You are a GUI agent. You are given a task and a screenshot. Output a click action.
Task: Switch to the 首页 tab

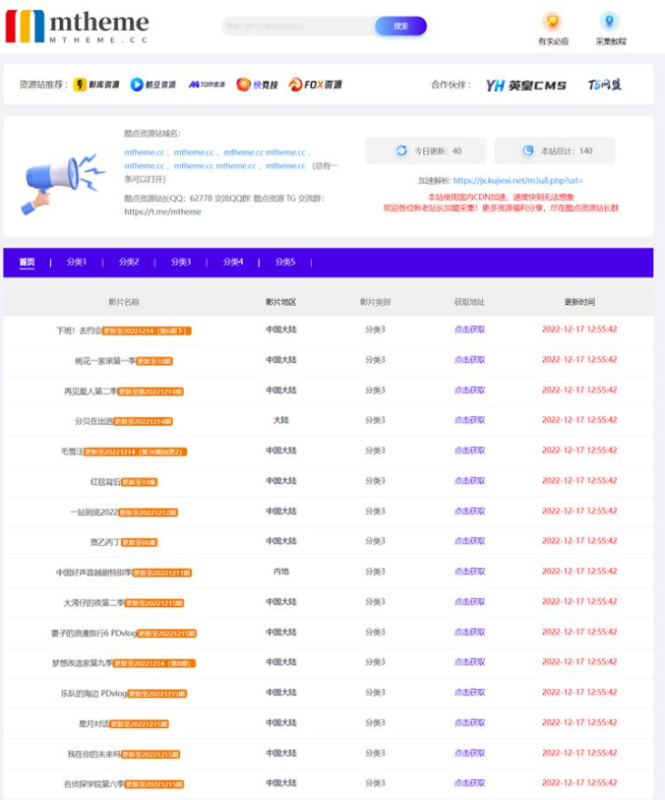click(x=27, y=262)
